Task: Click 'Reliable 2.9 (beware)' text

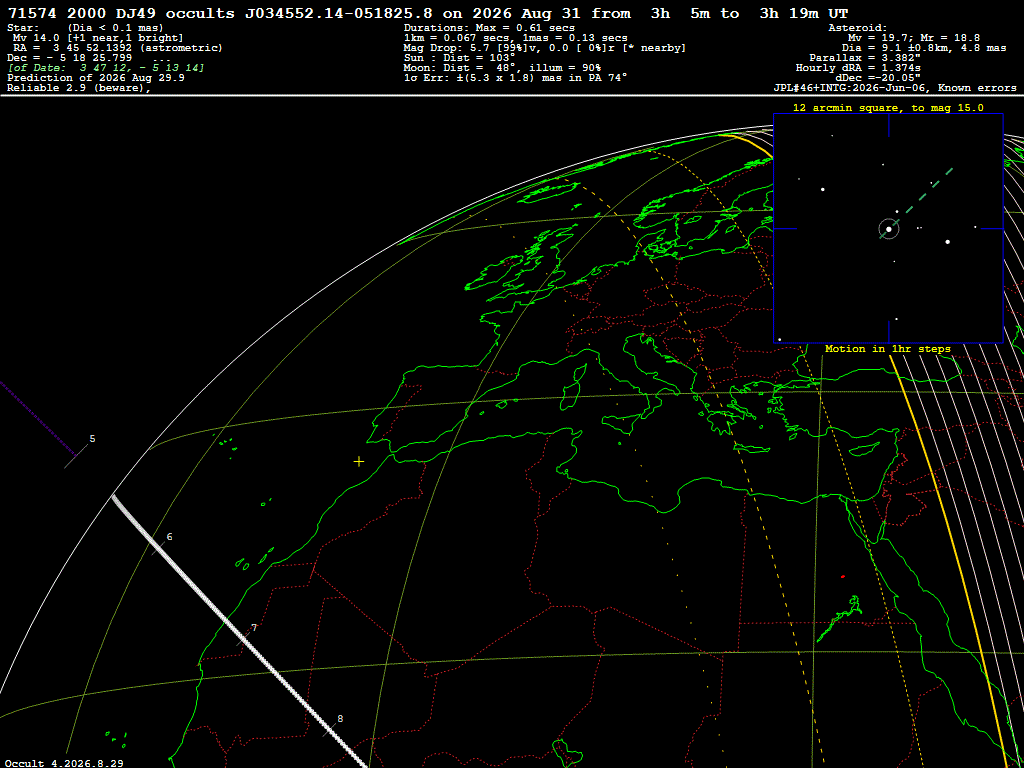Action: [x=79, y=88]
